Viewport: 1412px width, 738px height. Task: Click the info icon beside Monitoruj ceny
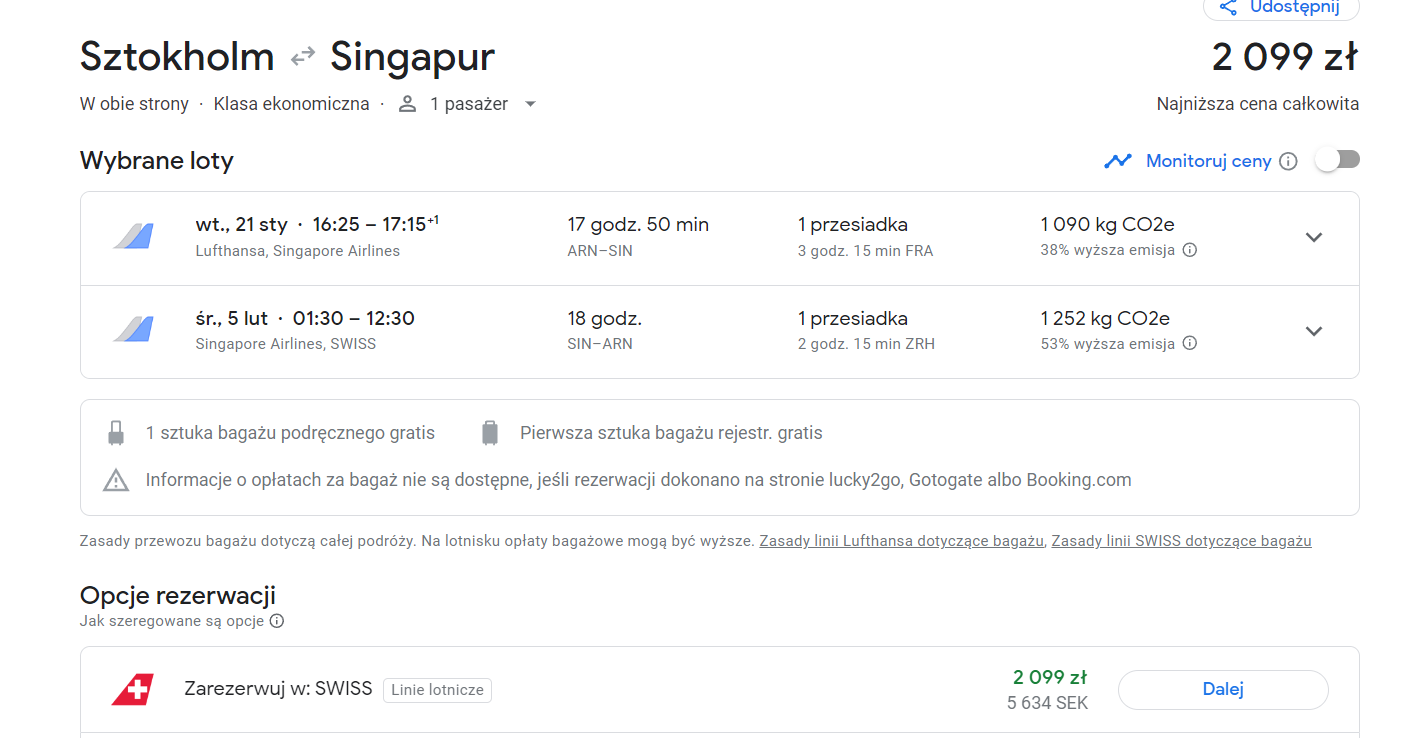pos(1288,161)
